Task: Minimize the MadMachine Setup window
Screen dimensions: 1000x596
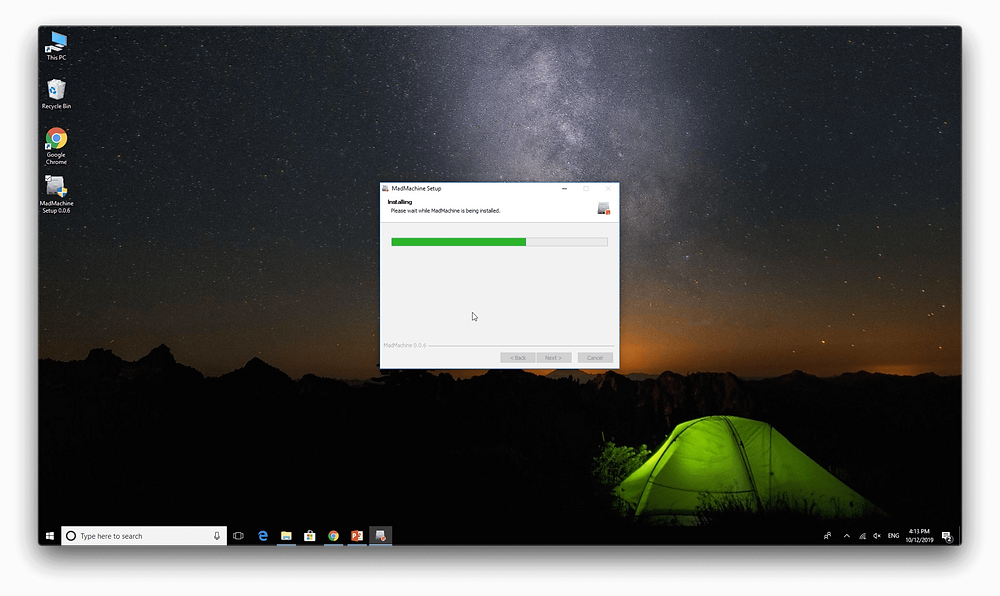Action: point(564,189)
